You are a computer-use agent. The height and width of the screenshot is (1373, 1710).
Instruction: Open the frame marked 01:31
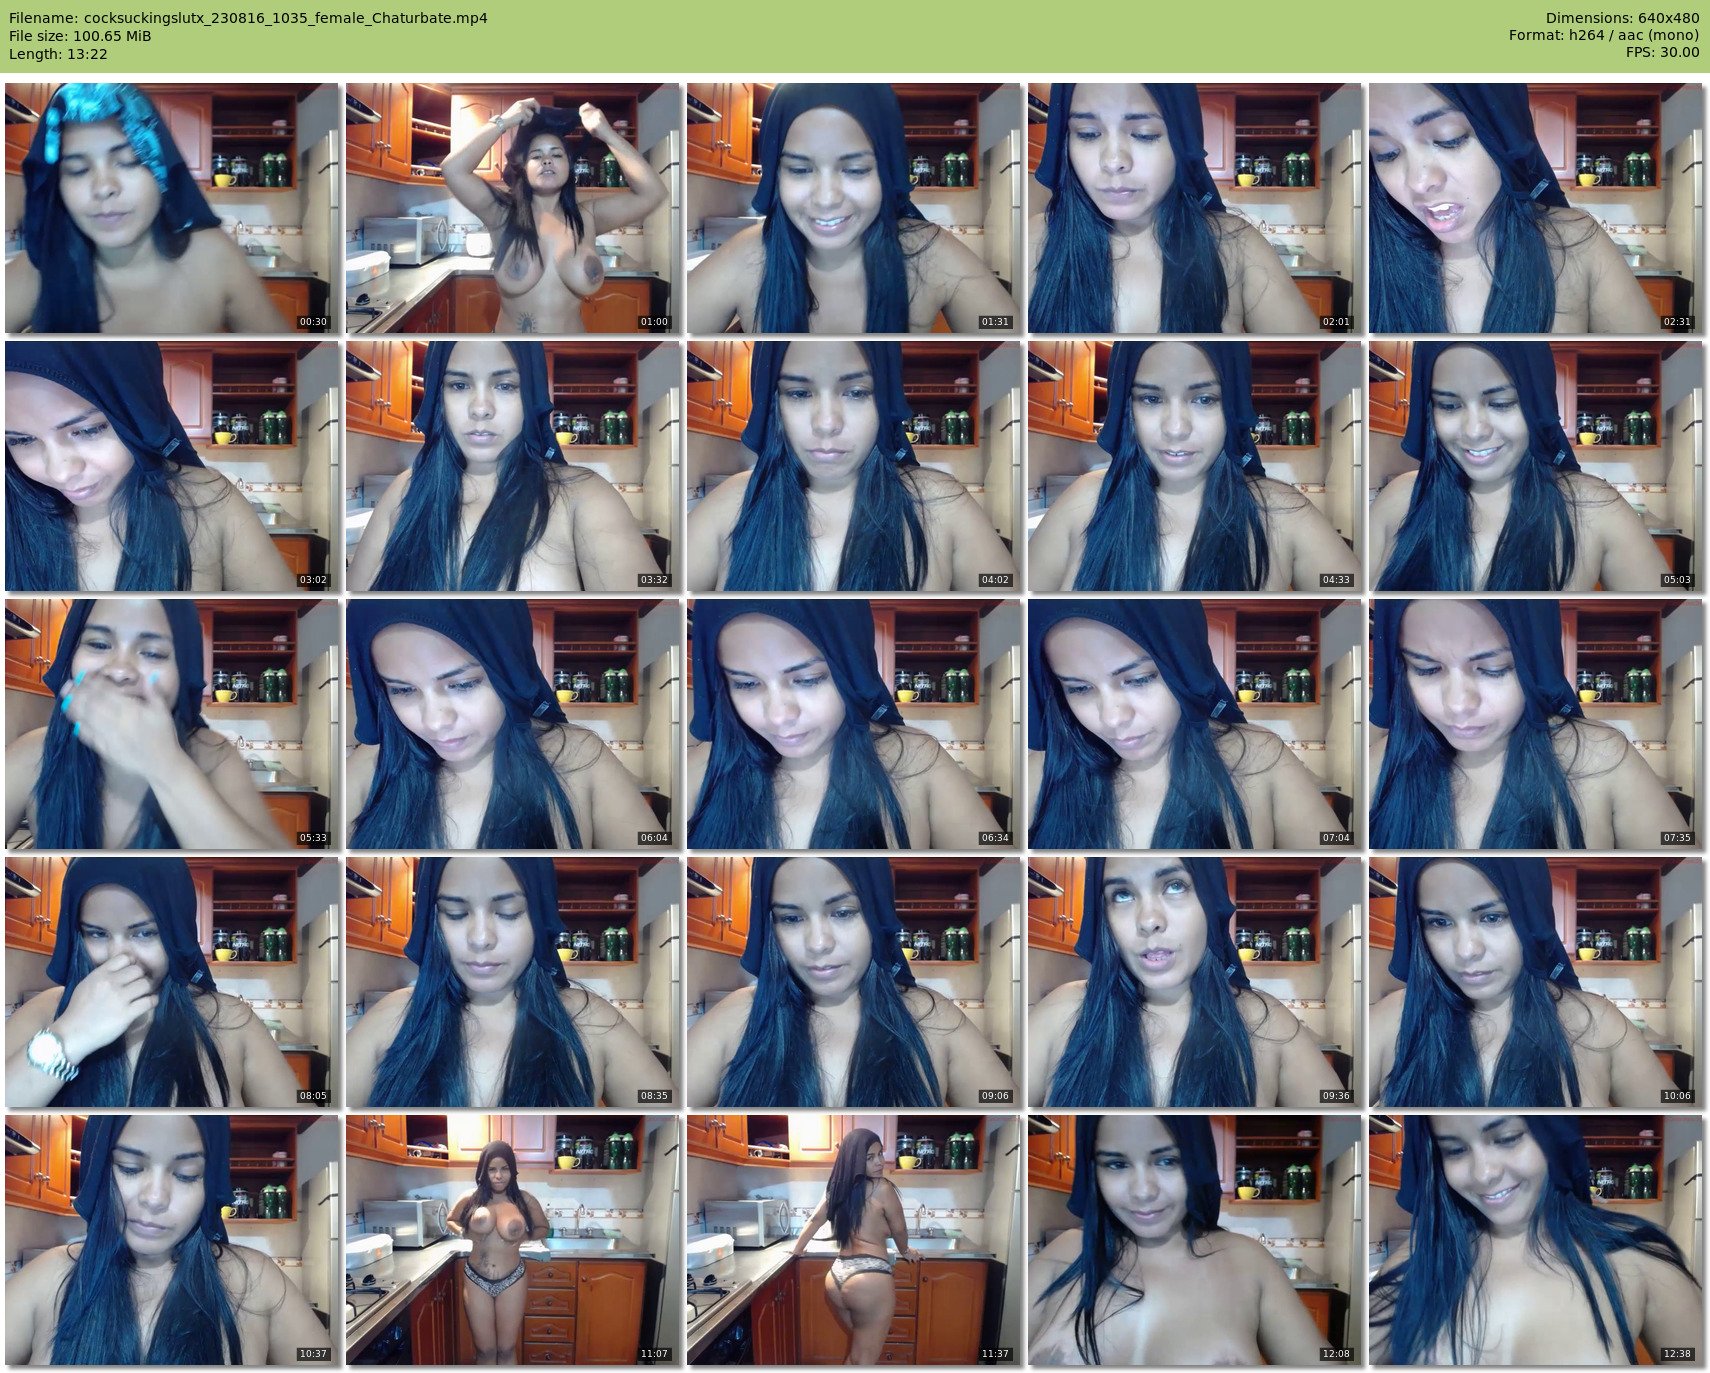pyautogui.click(x=854, y=208)
